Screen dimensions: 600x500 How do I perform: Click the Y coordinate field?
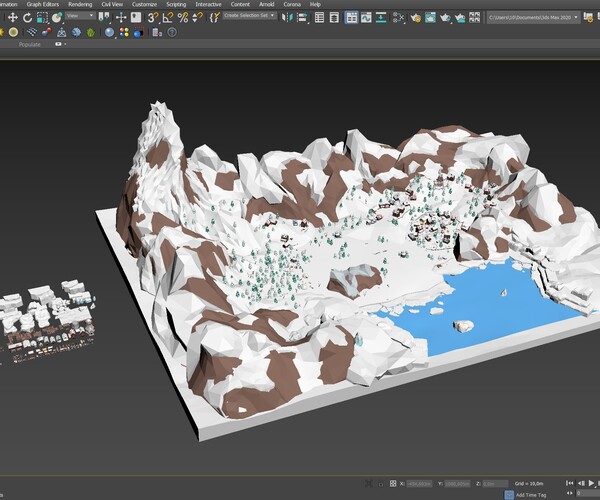tap(457, 484)
